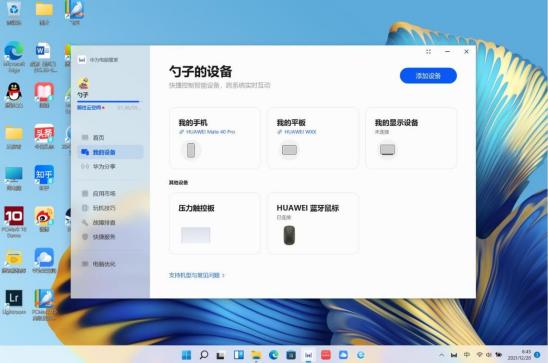
Task: Click the phone icon in 我的手机 card
Action: [x=191, y=150]
